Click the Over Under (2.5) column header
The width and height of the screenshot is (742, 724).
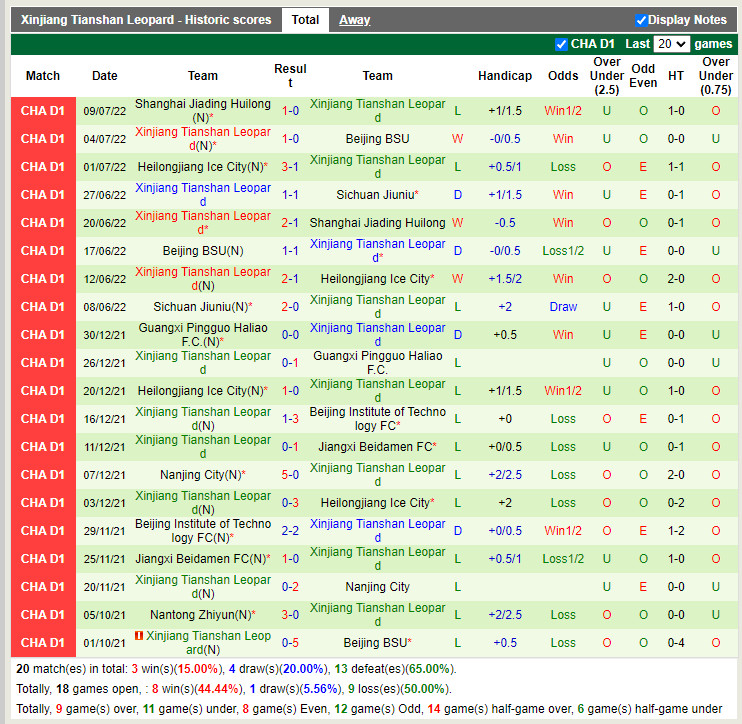[607, 76]
